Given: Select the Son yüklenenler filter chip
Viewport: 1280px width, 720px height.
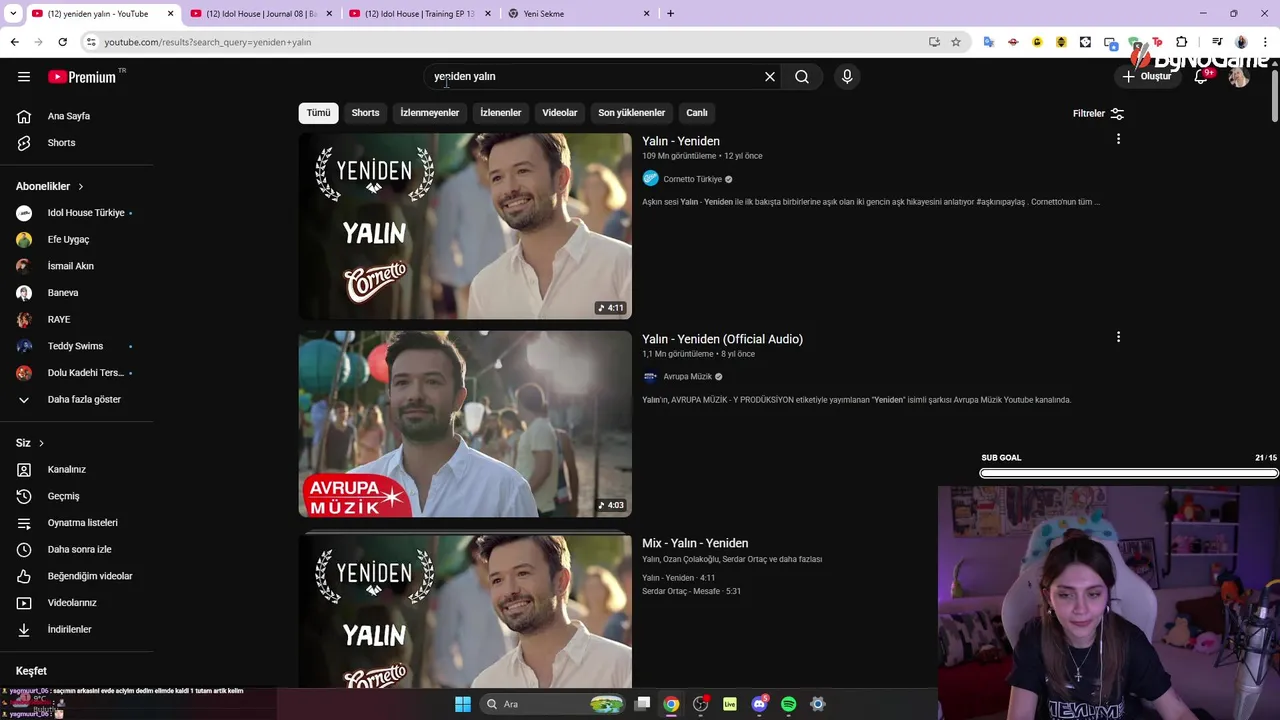Looking at the screenshot, I should click(x=631, y=113).
